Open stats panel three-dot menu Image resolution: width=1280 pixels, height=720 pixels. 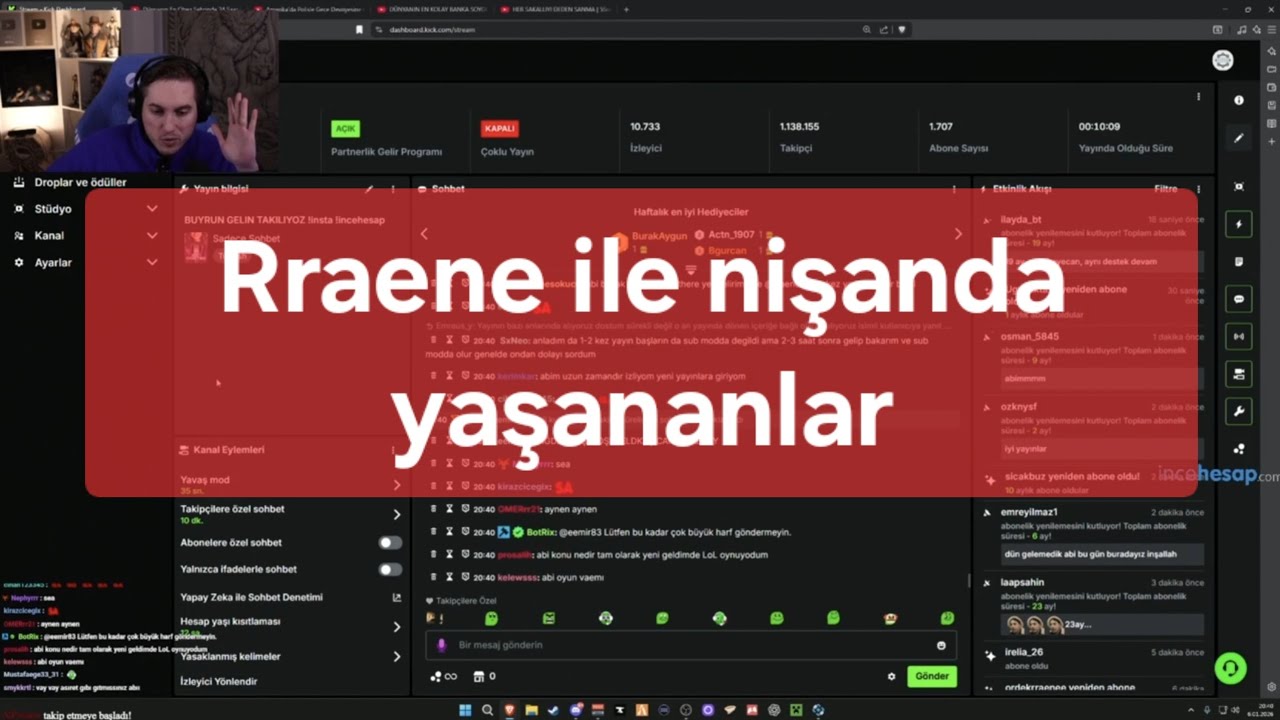coord(1198,97)
